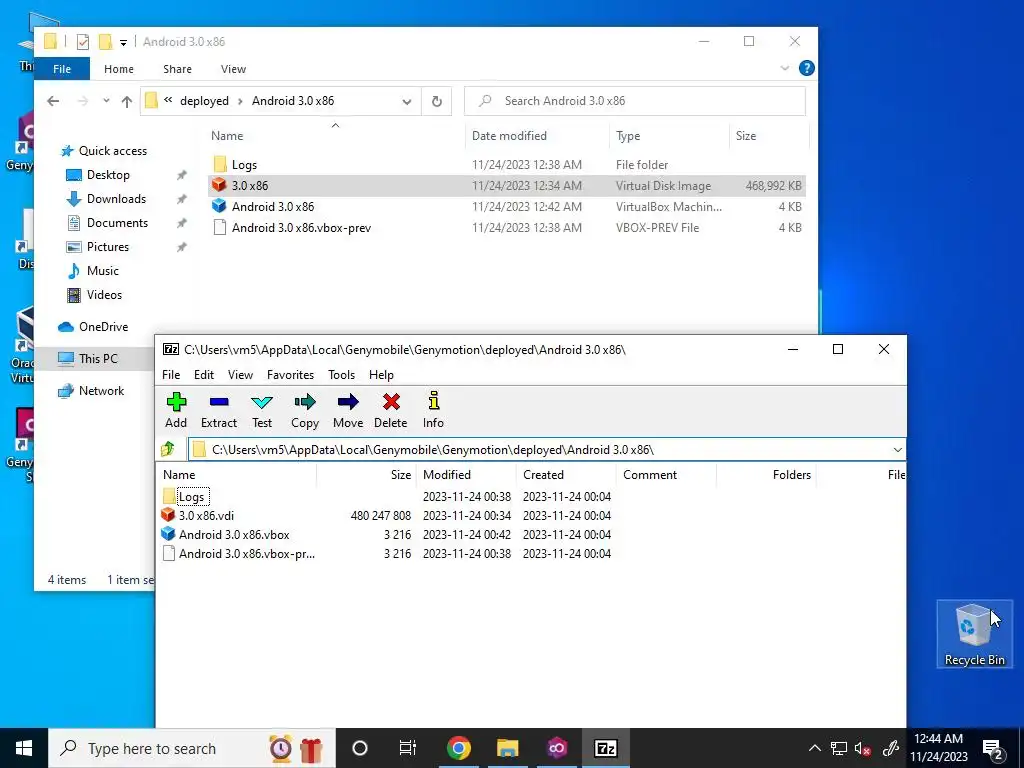Select the Recycle Bin desktop icon
This screenshot has height=768, width=1024.
pyautogui.click(x=974, y=634)
